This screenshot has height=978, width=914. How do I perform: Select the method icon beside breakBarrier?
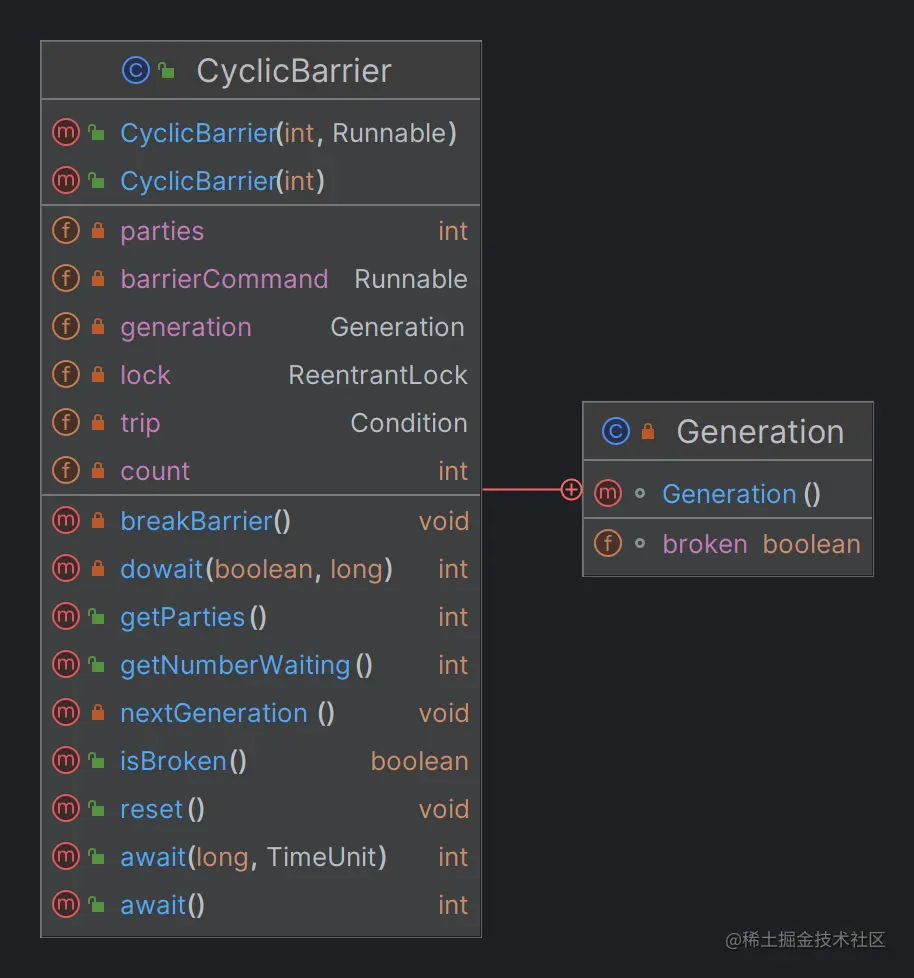pyautogui.click(x=64, y=520)
